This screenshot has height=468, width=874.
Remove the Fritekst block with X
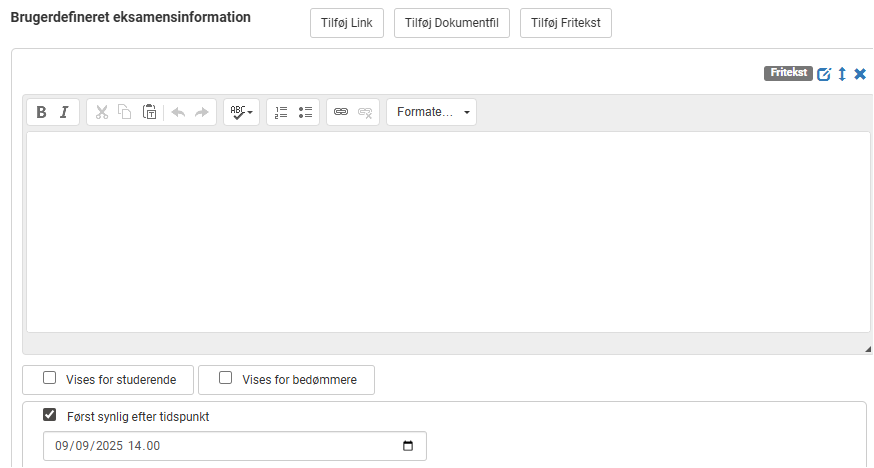coord(860,74)
